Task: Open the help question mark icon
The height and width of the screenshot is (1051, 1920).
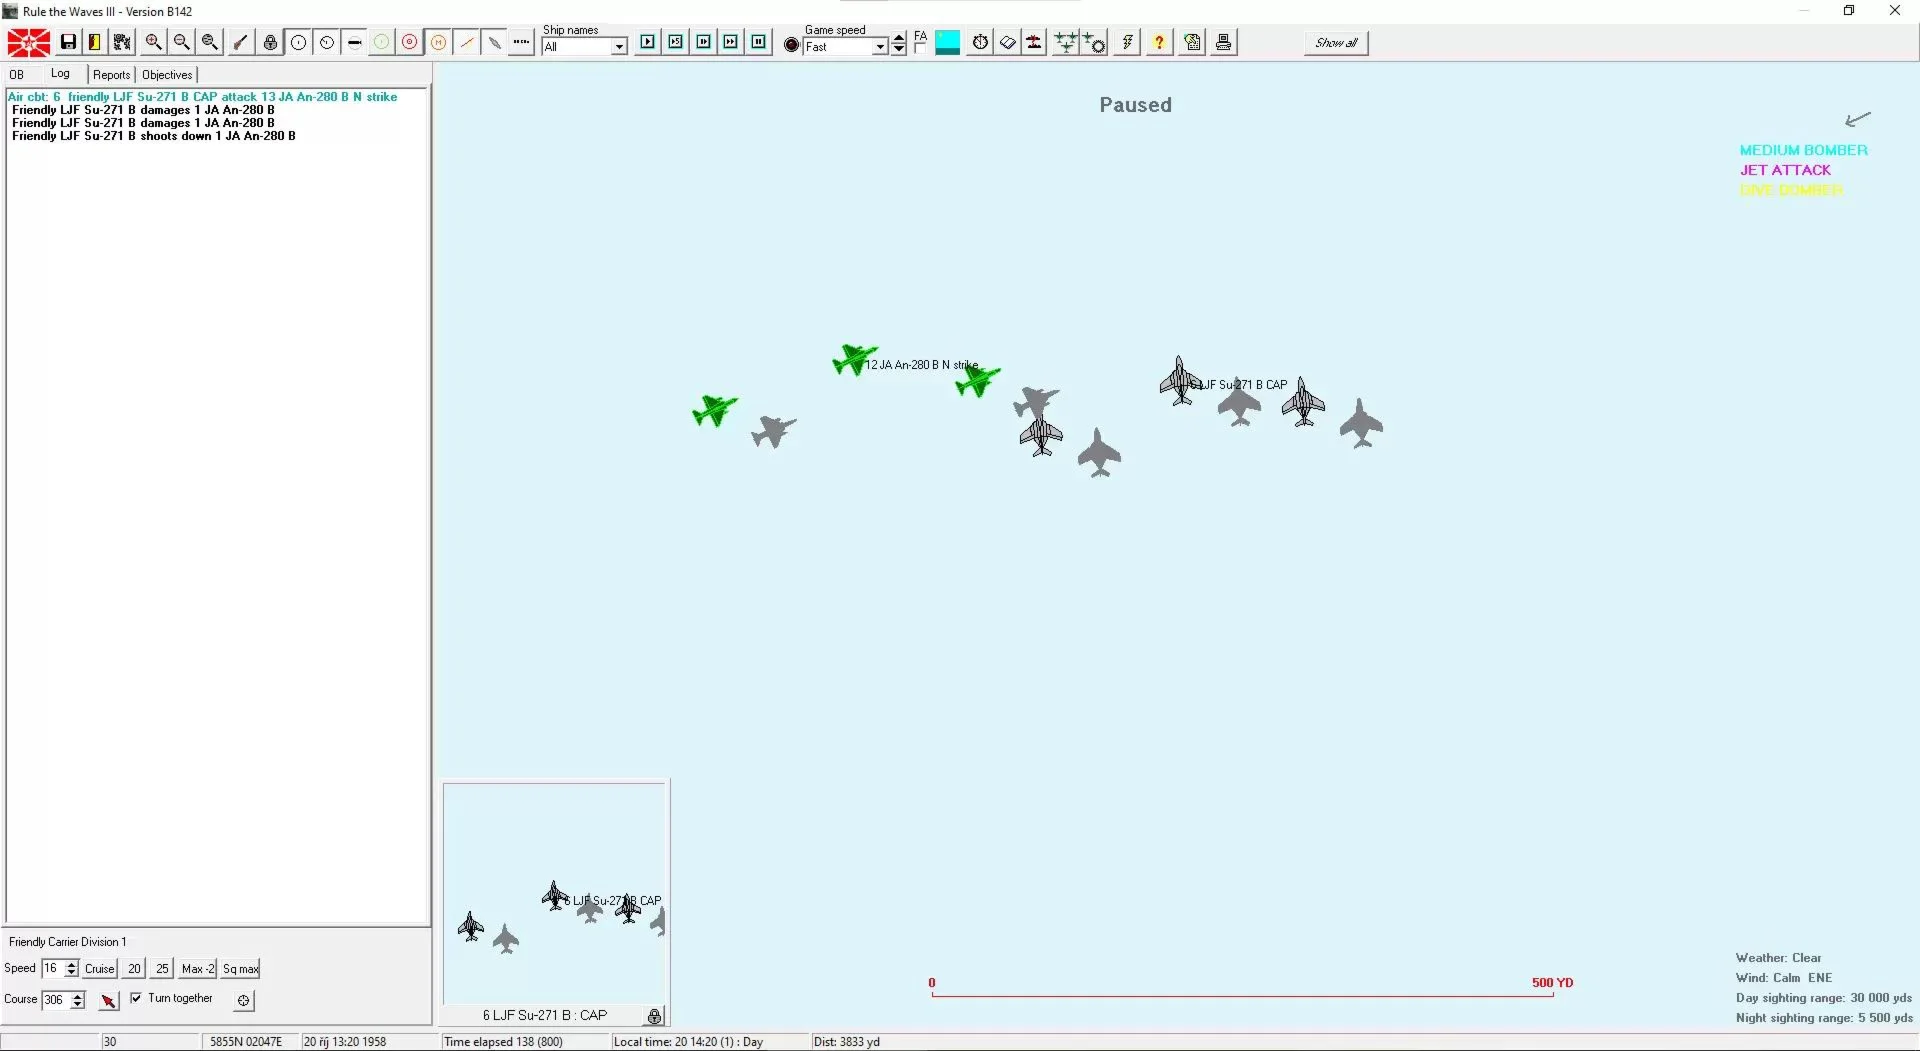Action: pos(1158,42)
